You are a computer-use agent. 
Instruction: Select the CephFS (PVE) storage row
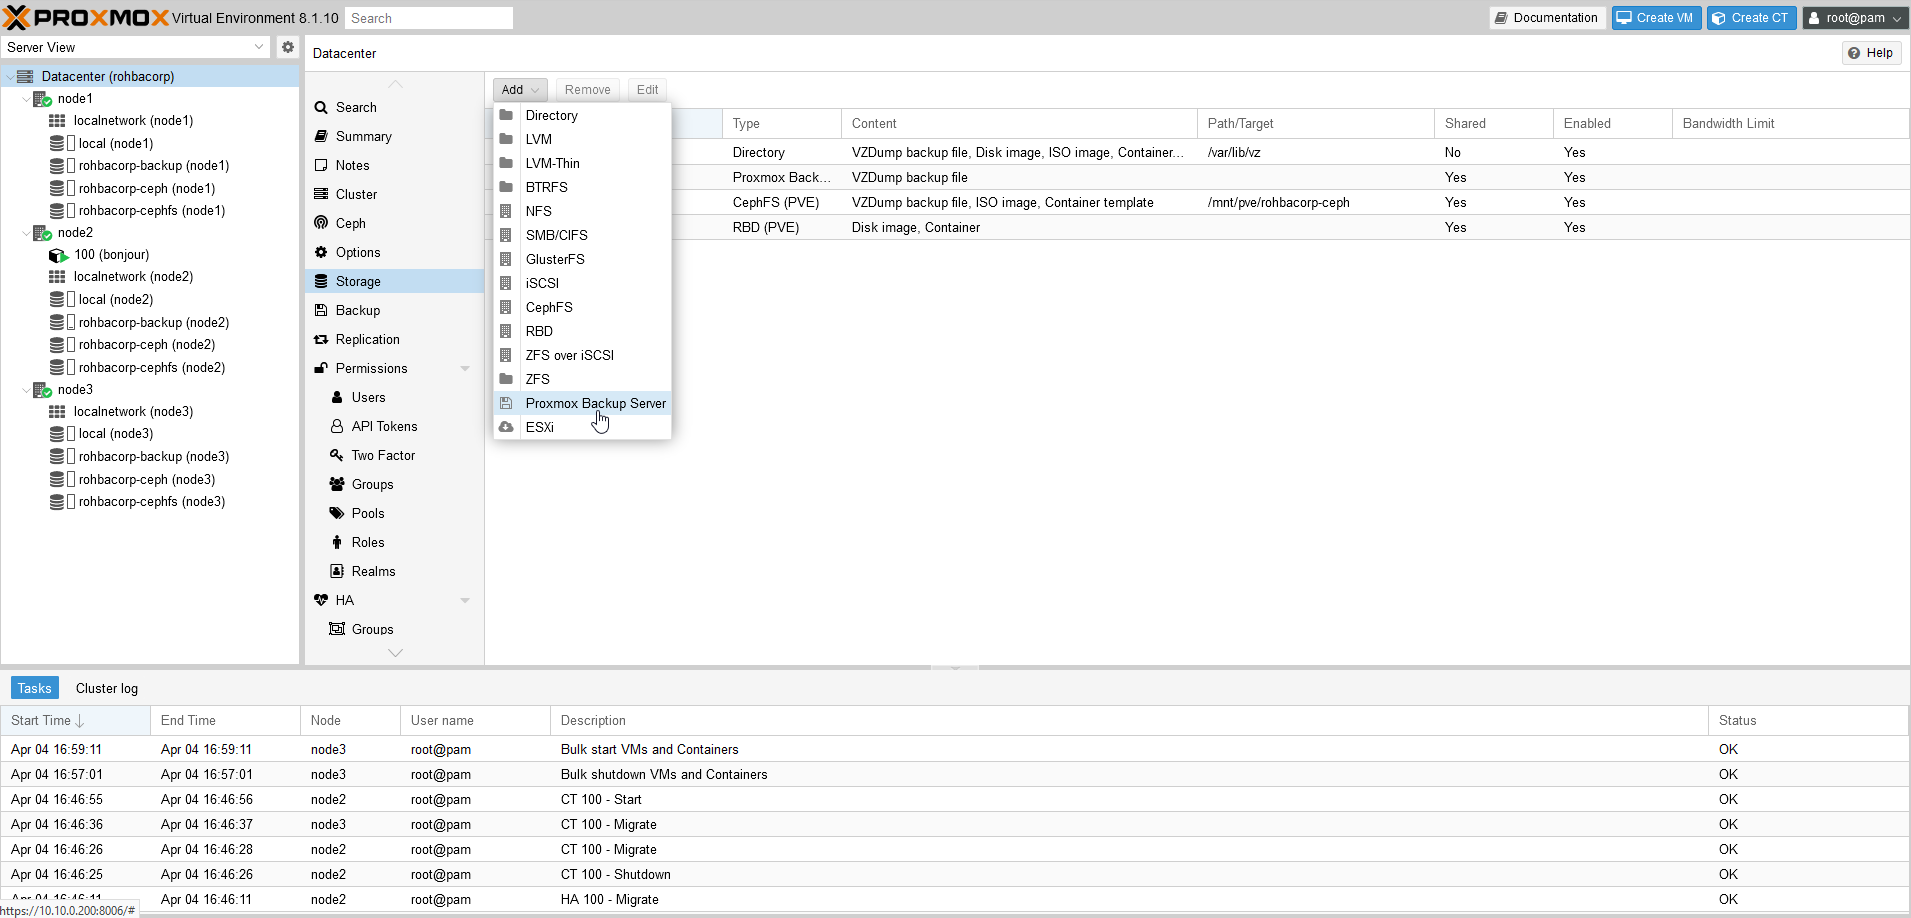pos(1197,202)
